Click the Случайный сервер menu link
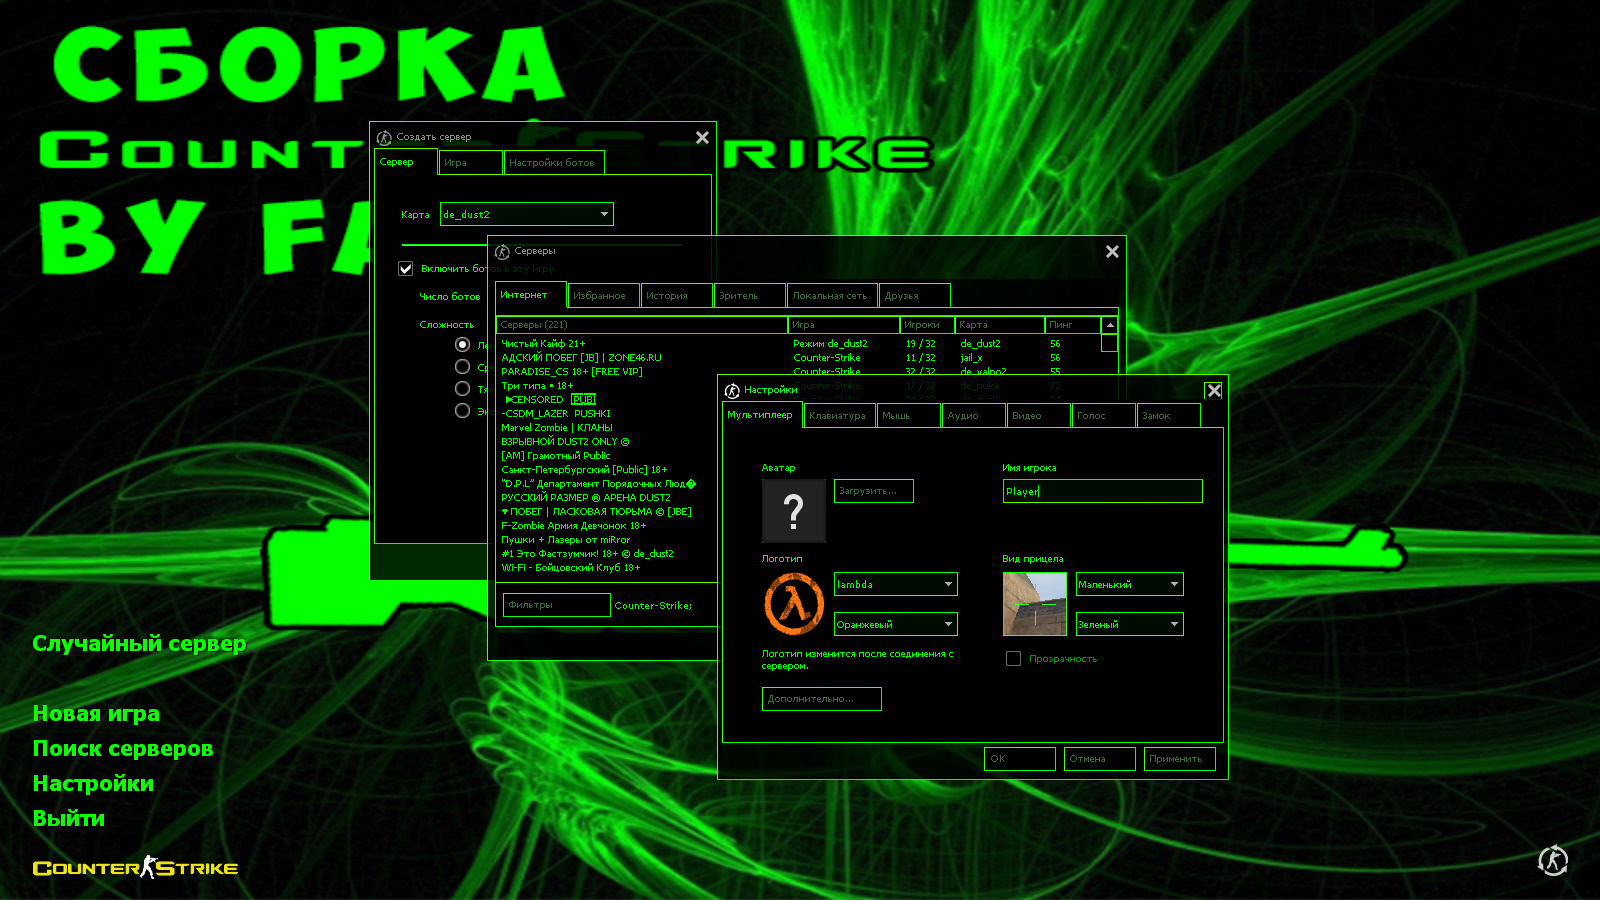 point(139,643)
